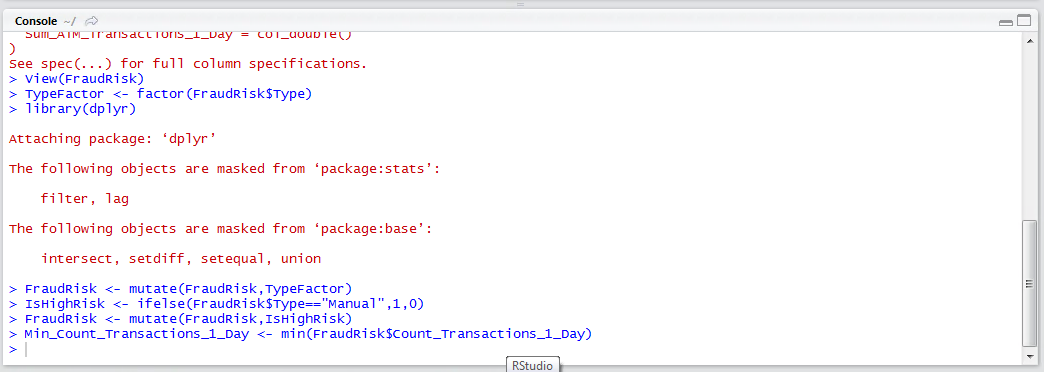1044x372 pixels.
Task: Minimize the Console pane
Action: click(1006, 22)
